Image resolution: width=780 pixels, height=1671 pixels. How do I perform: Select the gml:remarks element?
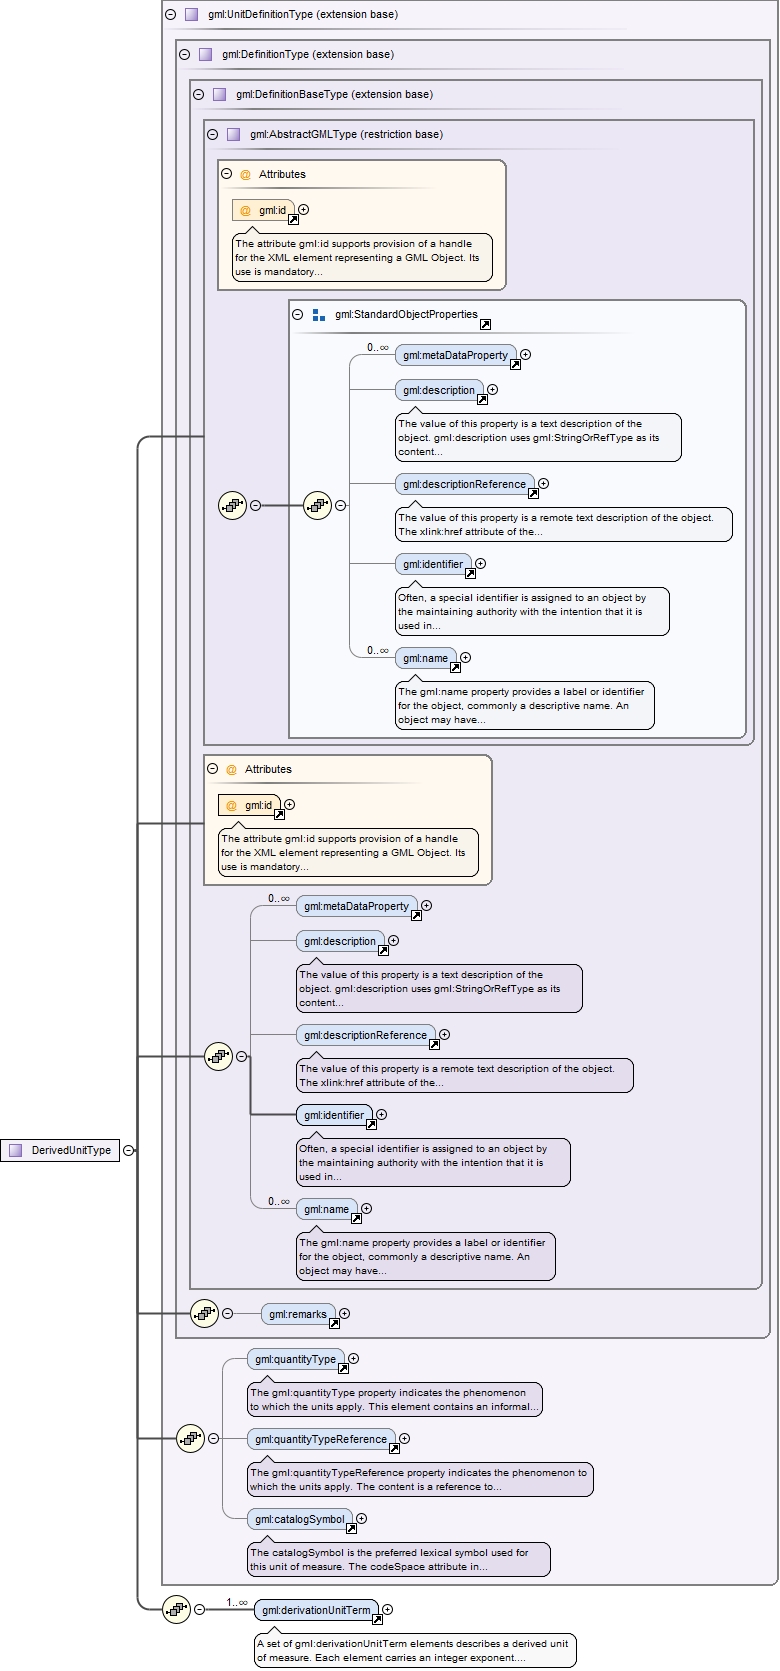coord(297,1313)
